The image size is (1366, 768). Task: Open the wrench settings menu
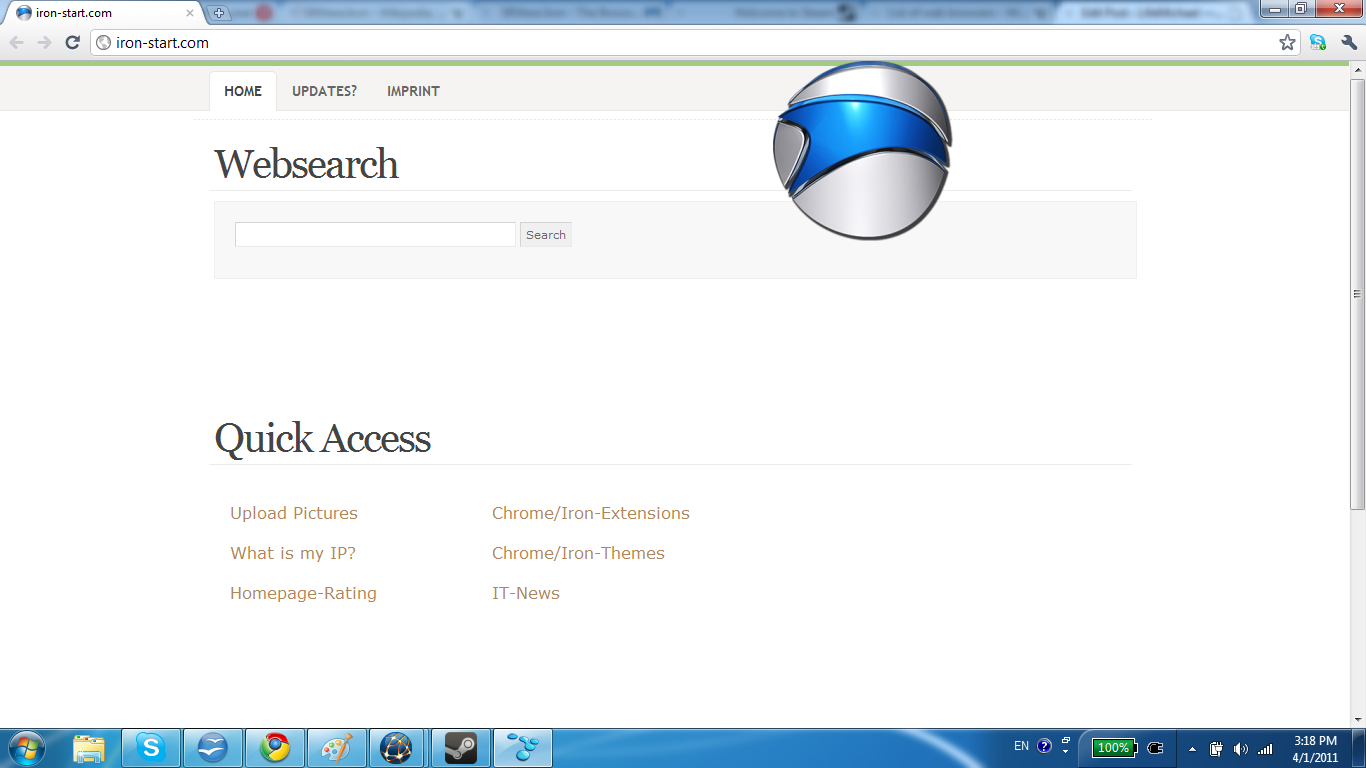point(1349,43)
